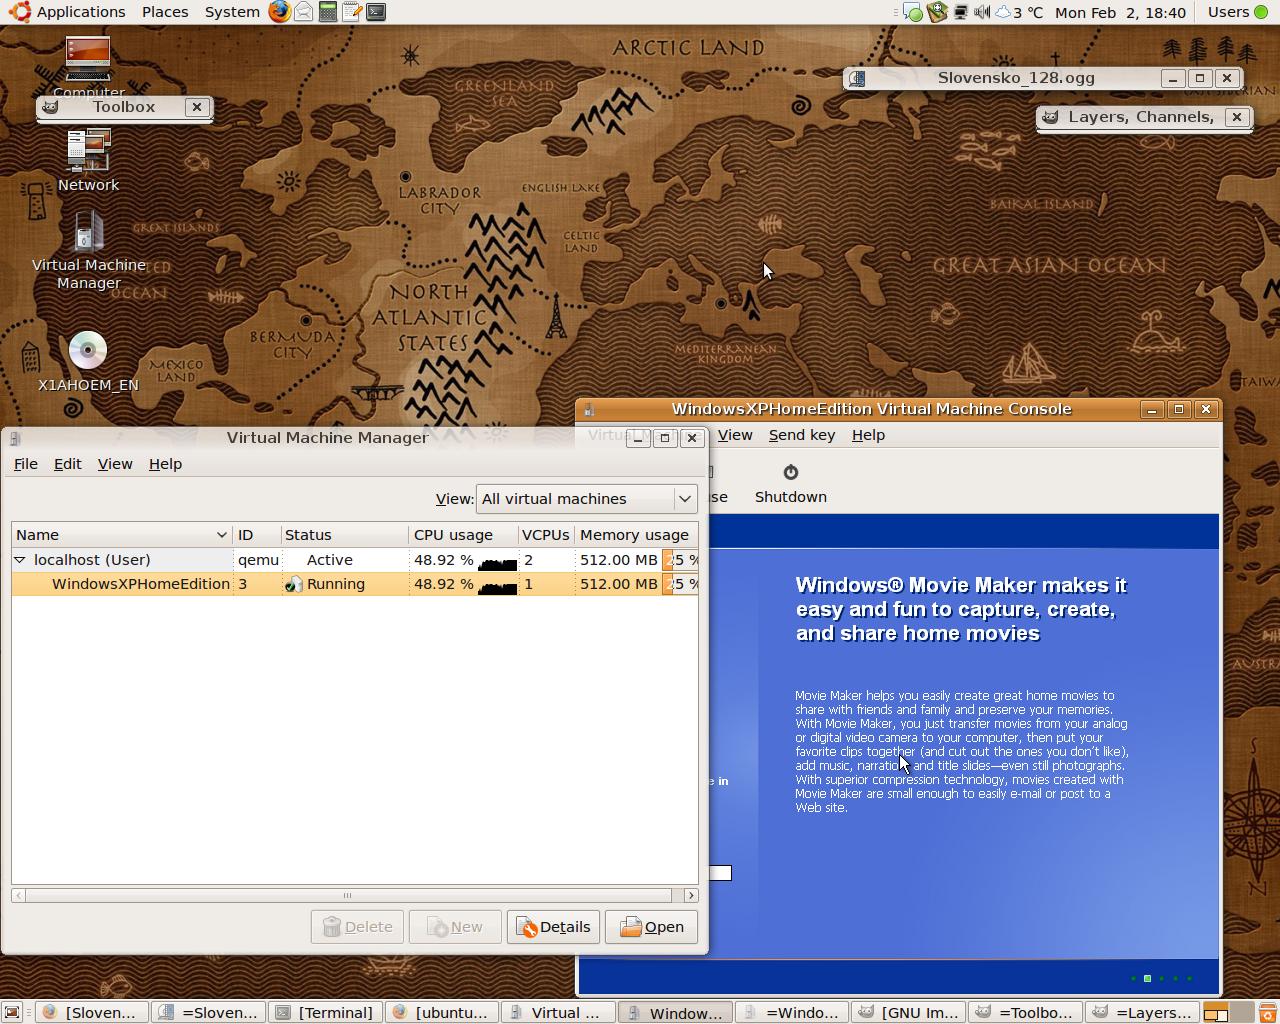Select the Virtual Machine Manager desktop icon

(x=88, y=250)
